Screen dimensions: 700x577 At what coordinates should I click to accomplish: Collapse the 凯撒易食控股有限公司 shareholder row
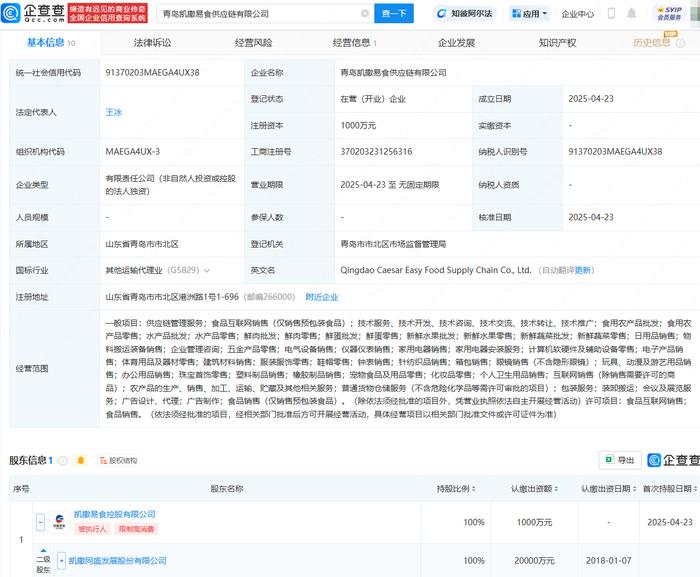(x=41, y=522)
